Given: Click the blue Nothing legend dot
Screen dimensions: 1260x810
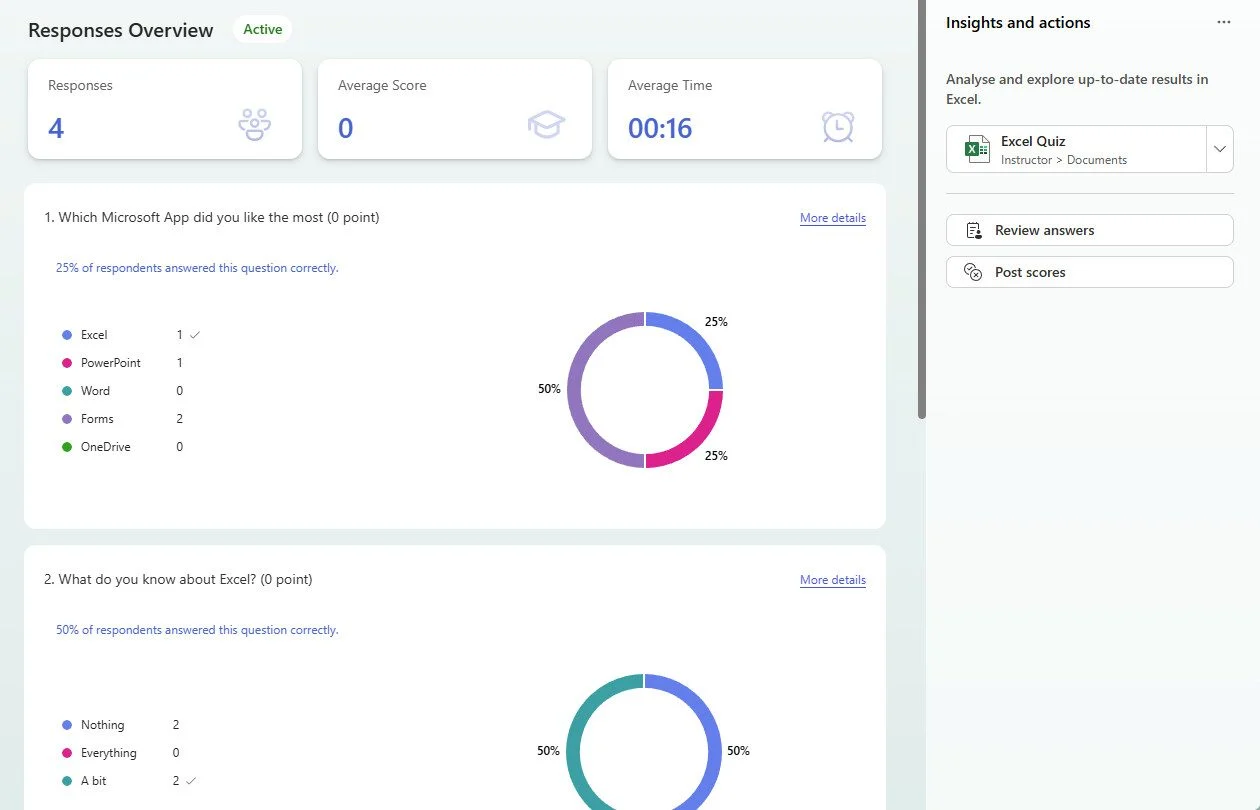Looking at the screenshot, I should coord(67,725).
